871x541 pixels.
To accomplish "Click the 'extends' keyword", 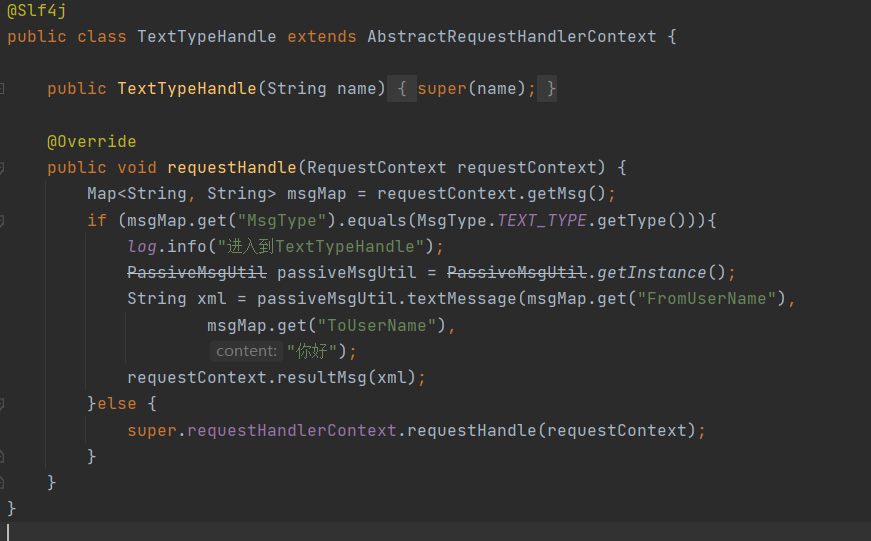I will [x=322, y=37].
